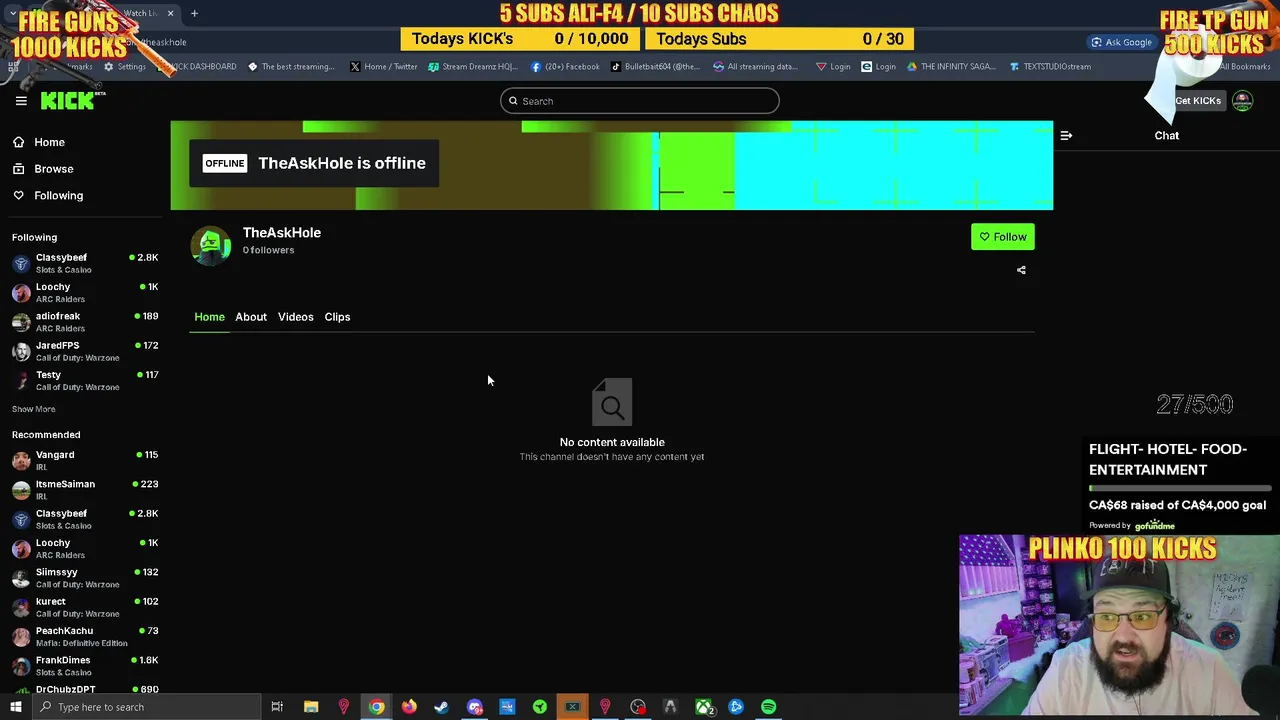The height and width of the screenshot is (720, 1280).
Task: Click Testy avatar in Following list
Action: tap(21, 380)
